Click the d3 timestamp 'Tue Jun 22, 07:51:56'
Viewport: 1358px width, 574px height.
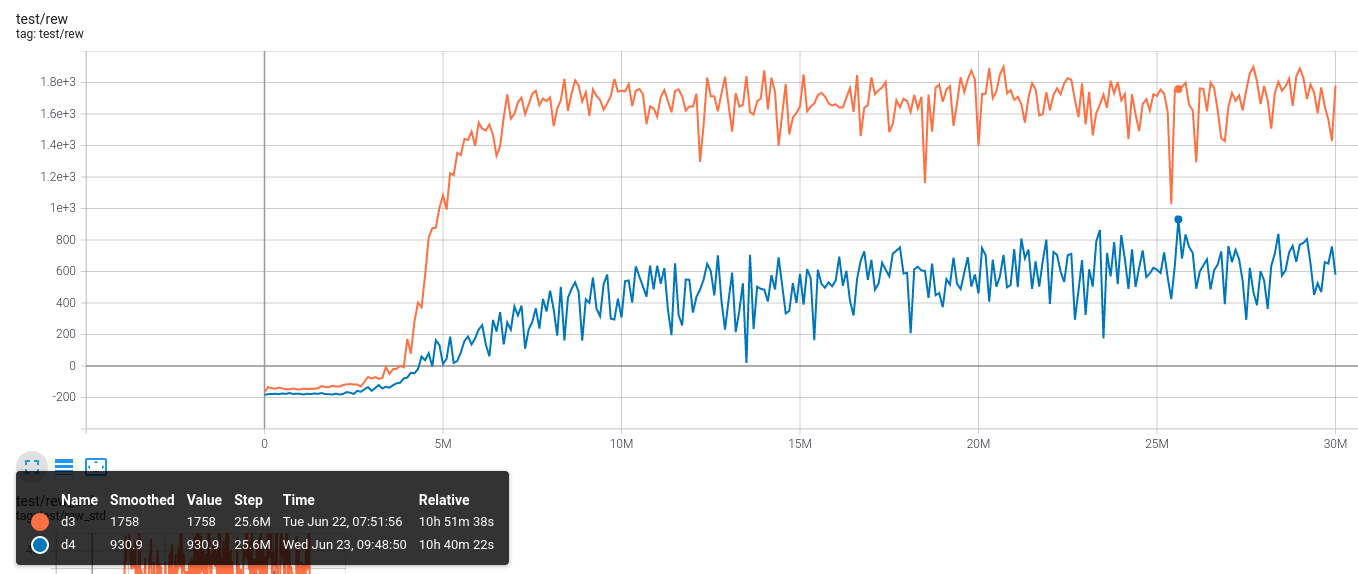[342, 521]
